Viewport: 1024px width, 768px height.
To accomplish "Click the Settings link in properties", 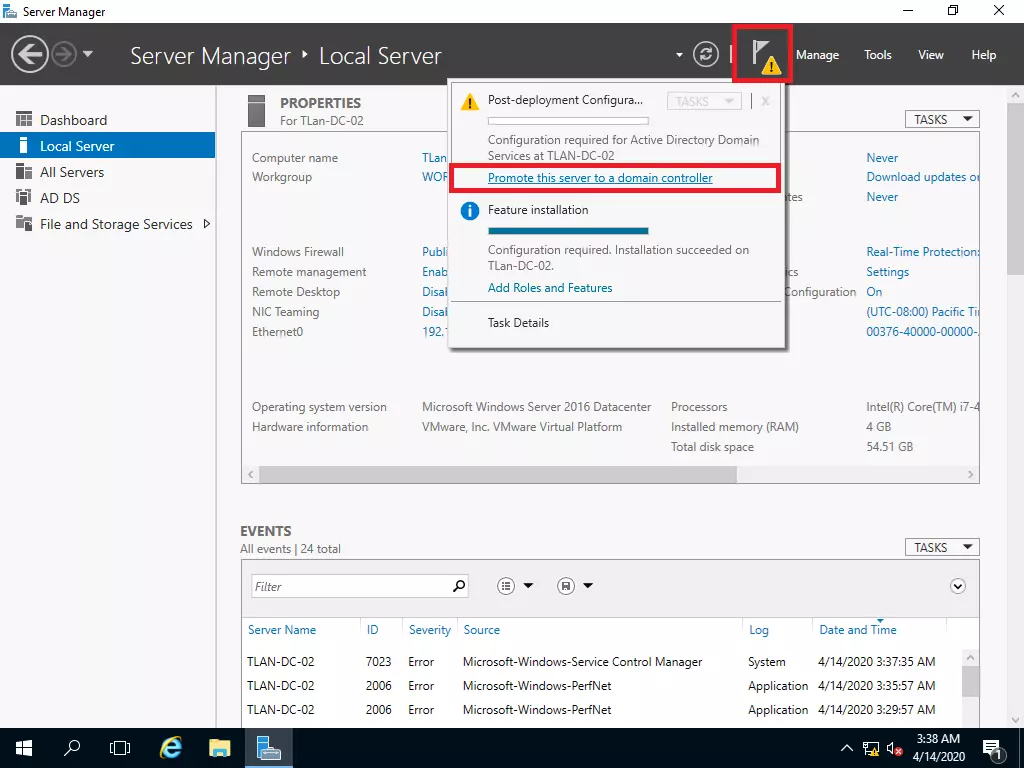I will 888,272.
